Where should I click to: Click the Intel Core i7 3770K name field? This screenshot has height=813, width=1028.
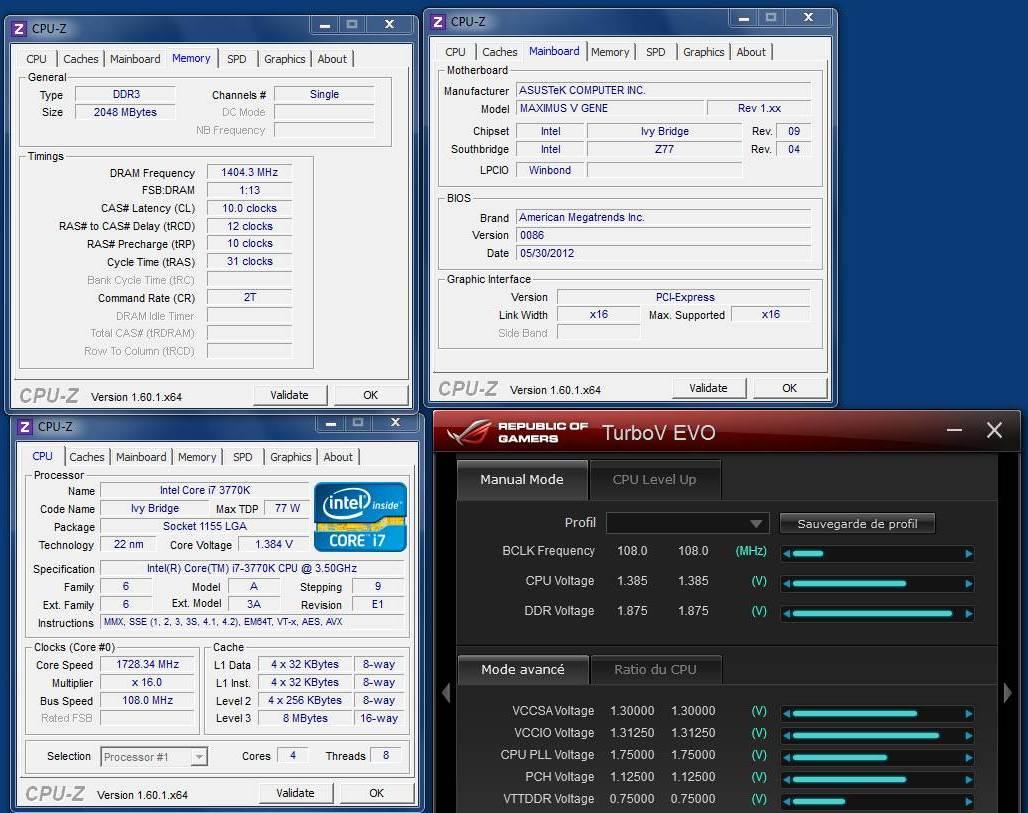coord(205,490)
